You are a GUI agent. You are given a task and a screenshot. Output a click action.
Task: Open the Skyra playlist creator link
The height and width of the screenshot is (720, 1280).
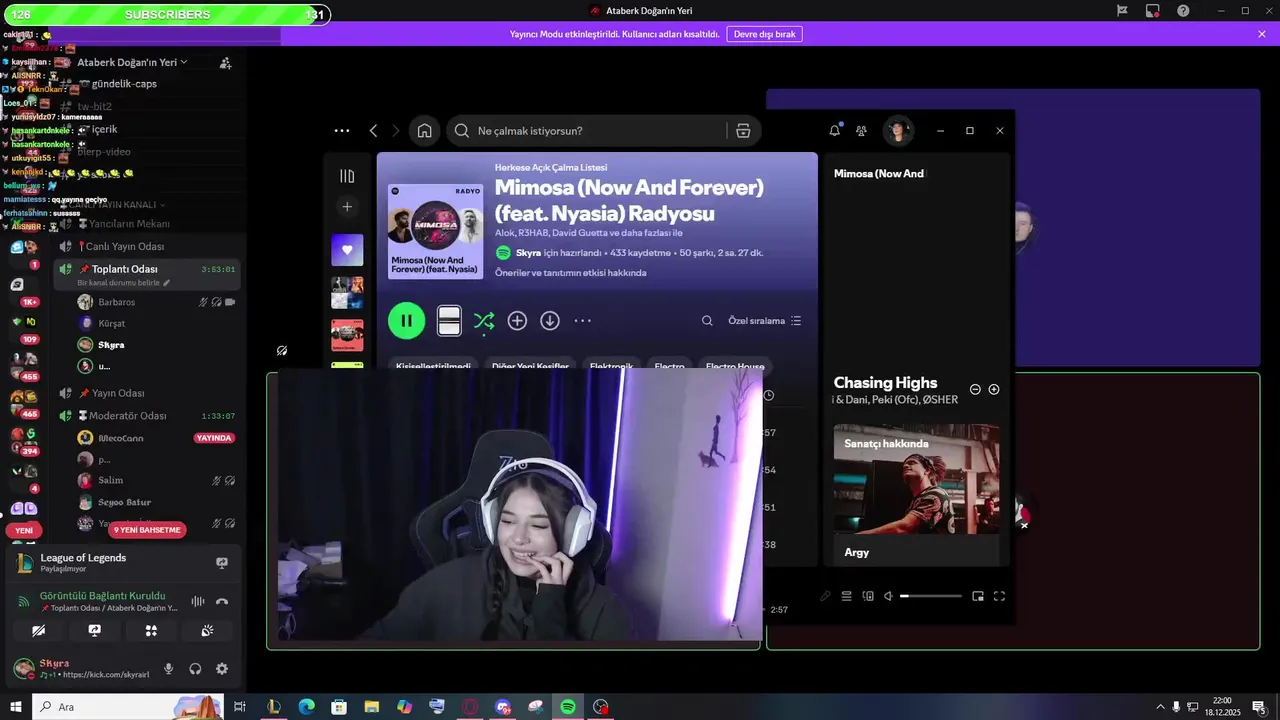(528, 253)
